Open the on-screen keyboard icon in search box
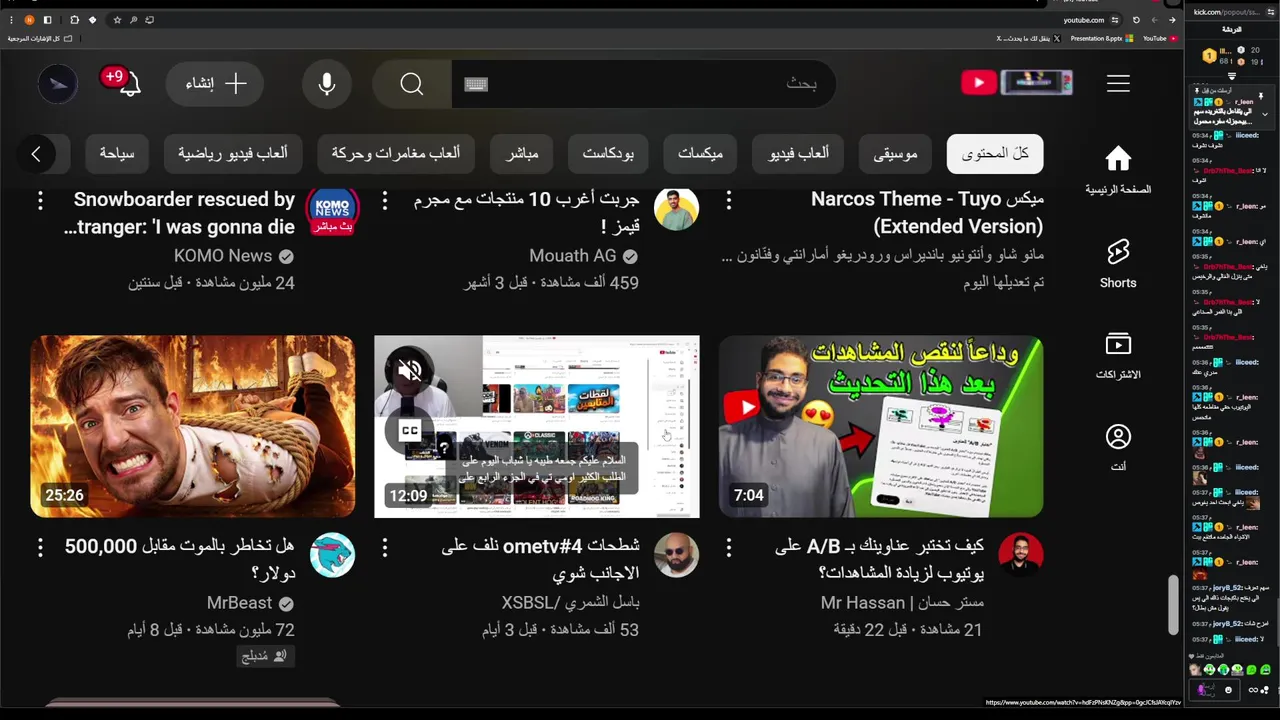 coord(476,84)
